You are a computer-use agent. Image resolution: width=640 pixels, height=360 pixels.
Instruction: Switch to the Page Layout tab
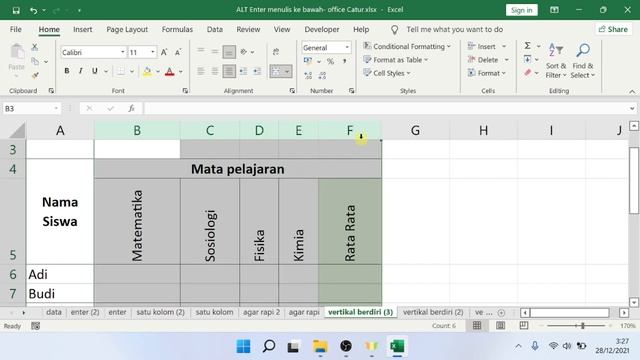click(x=127, y=29)
